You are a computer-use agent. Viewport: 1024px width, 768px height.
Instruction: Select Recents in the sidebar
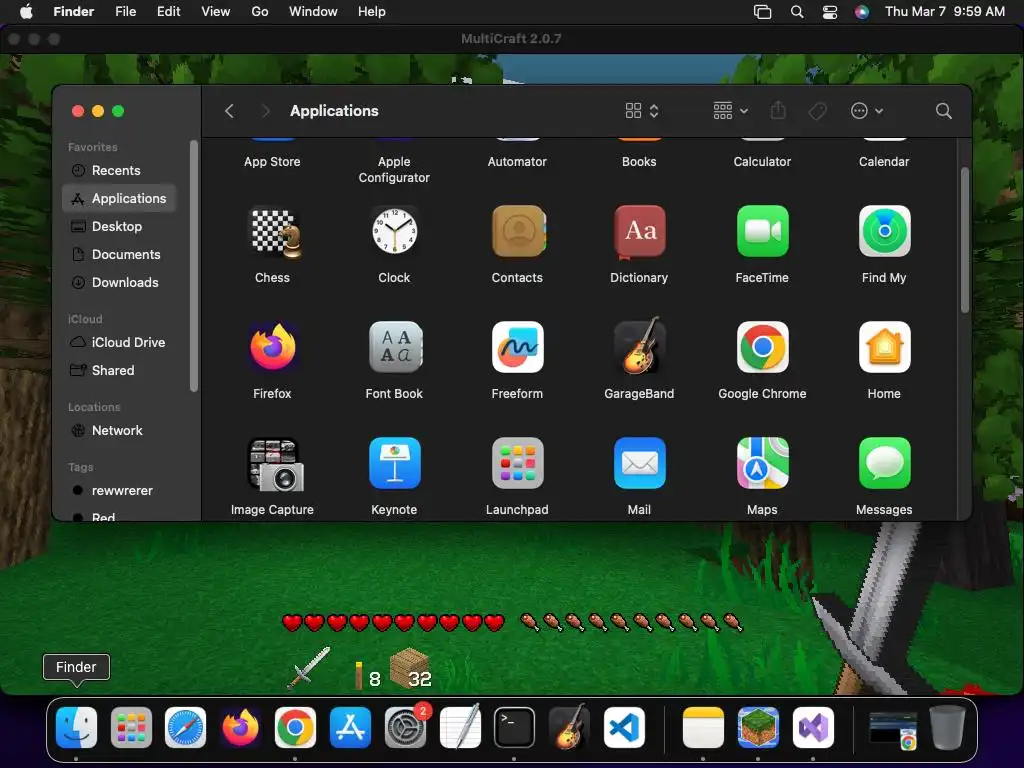tap(119, 170)
